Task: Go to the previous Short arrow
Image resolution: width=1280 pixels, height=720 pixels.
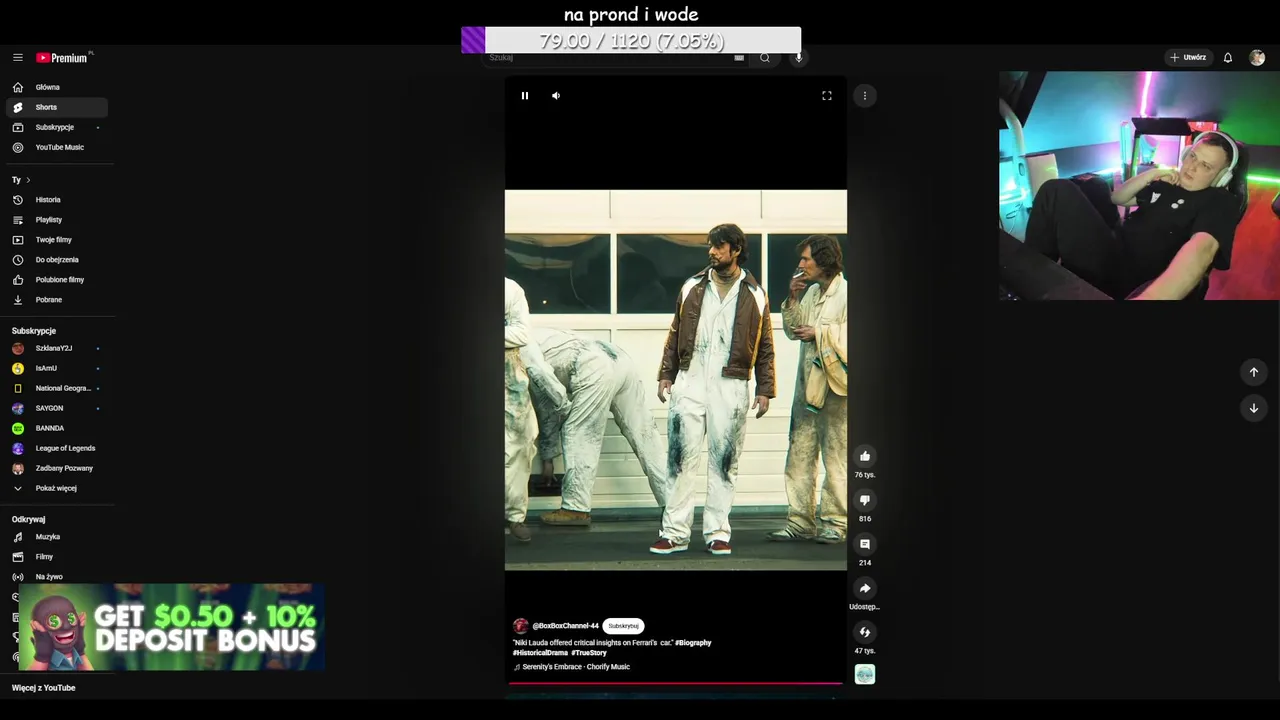Action: pyautogui.click(x=1254, y=372)
